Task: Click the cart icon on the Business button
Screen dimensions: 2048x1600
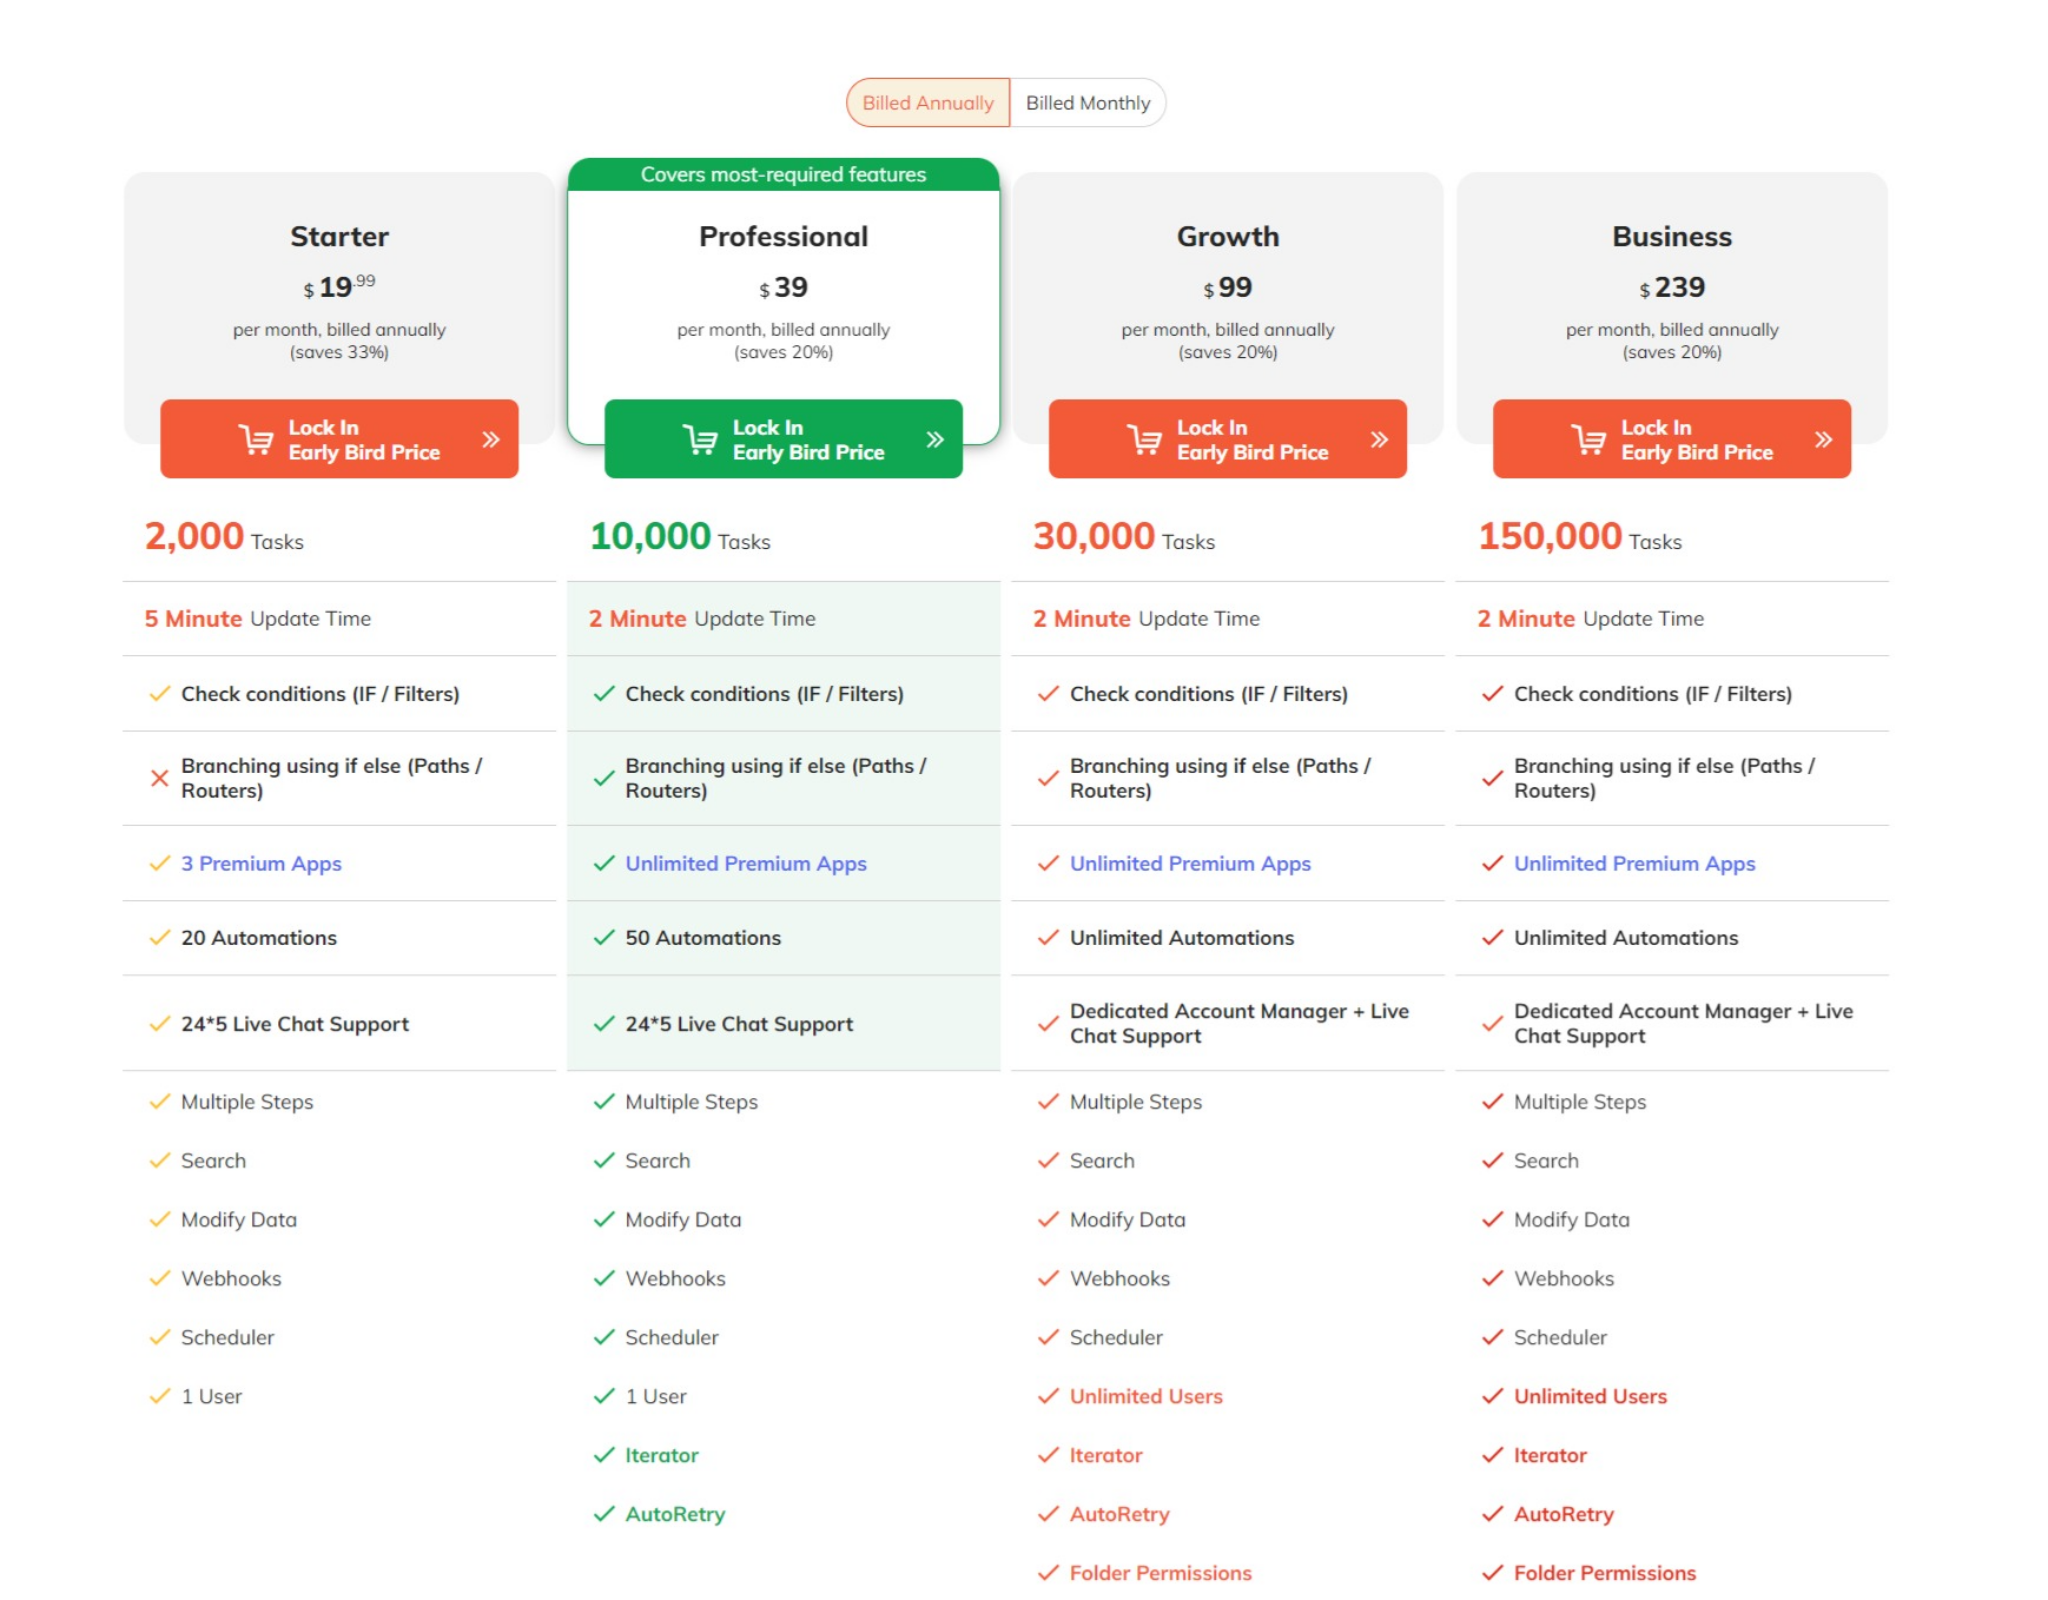Action: (1588, 439)
